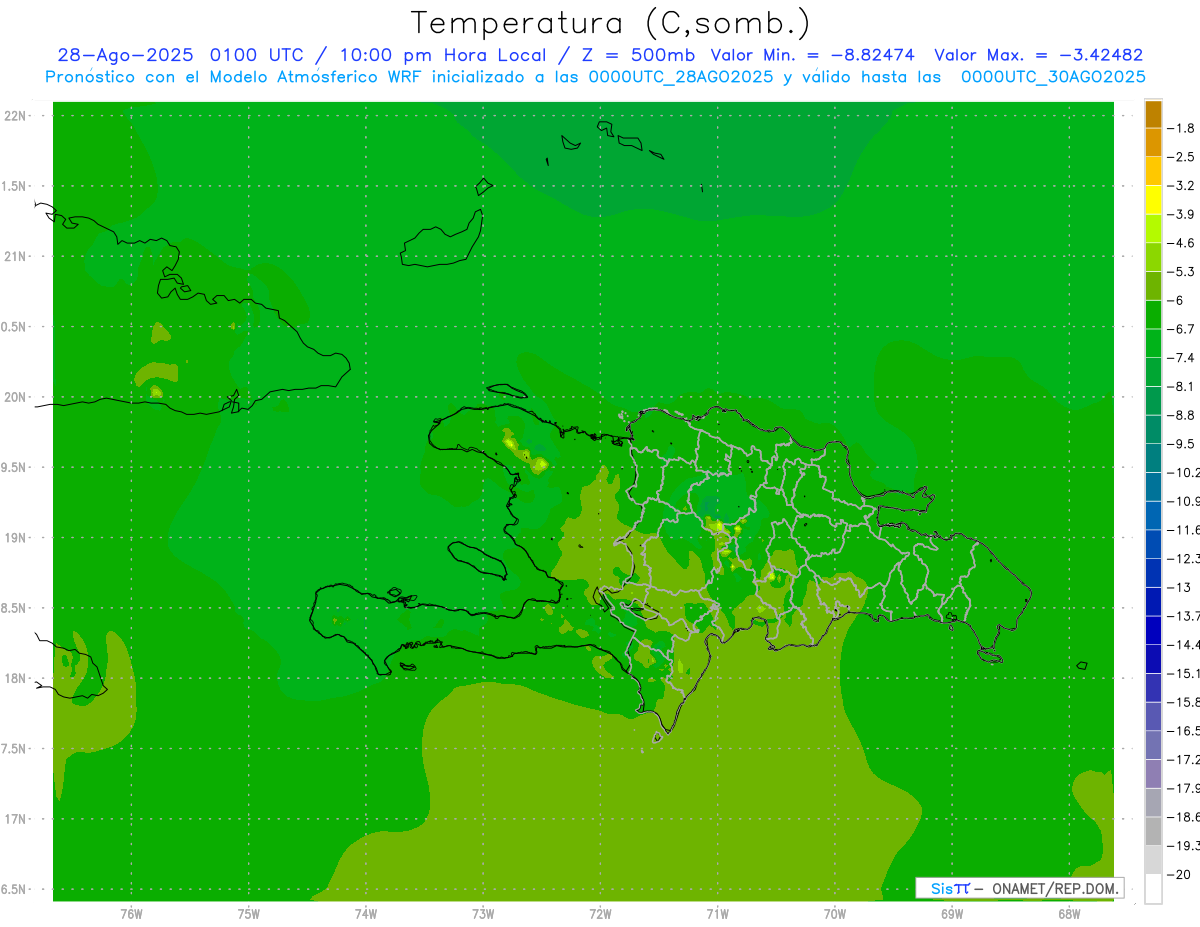Click the "SisTT - ONAMET/REP.DOM." credit label
This screenshot has height=927, width=1200.
pyautogui.click(x=1019, y=888)
